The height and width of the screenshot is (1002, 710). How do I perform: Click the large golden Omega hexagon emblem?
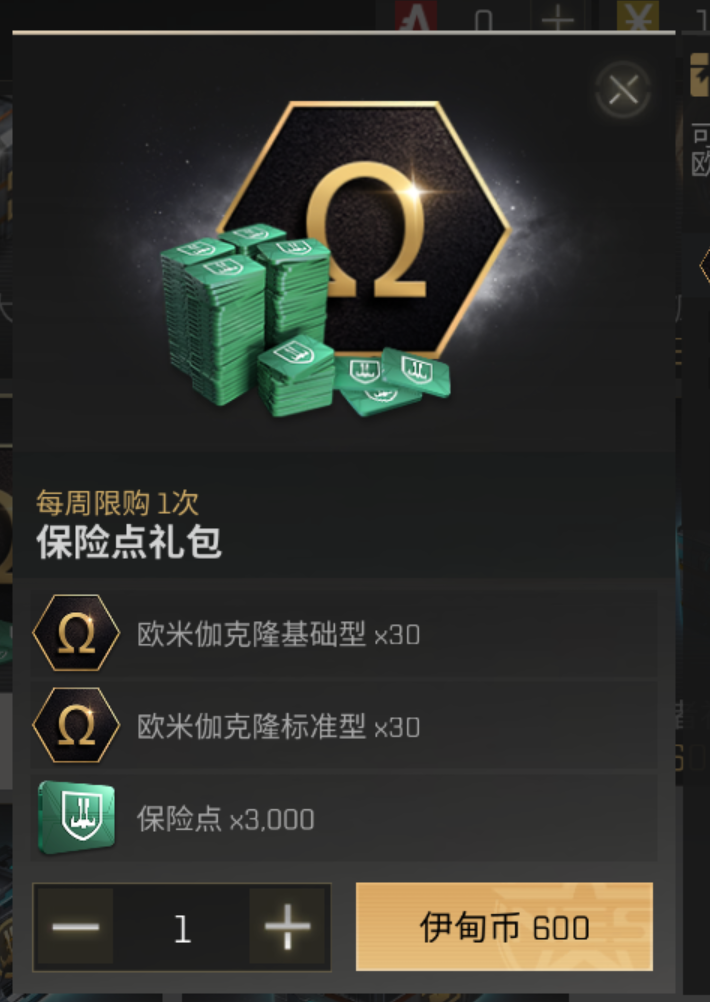[x=364, y=229]
